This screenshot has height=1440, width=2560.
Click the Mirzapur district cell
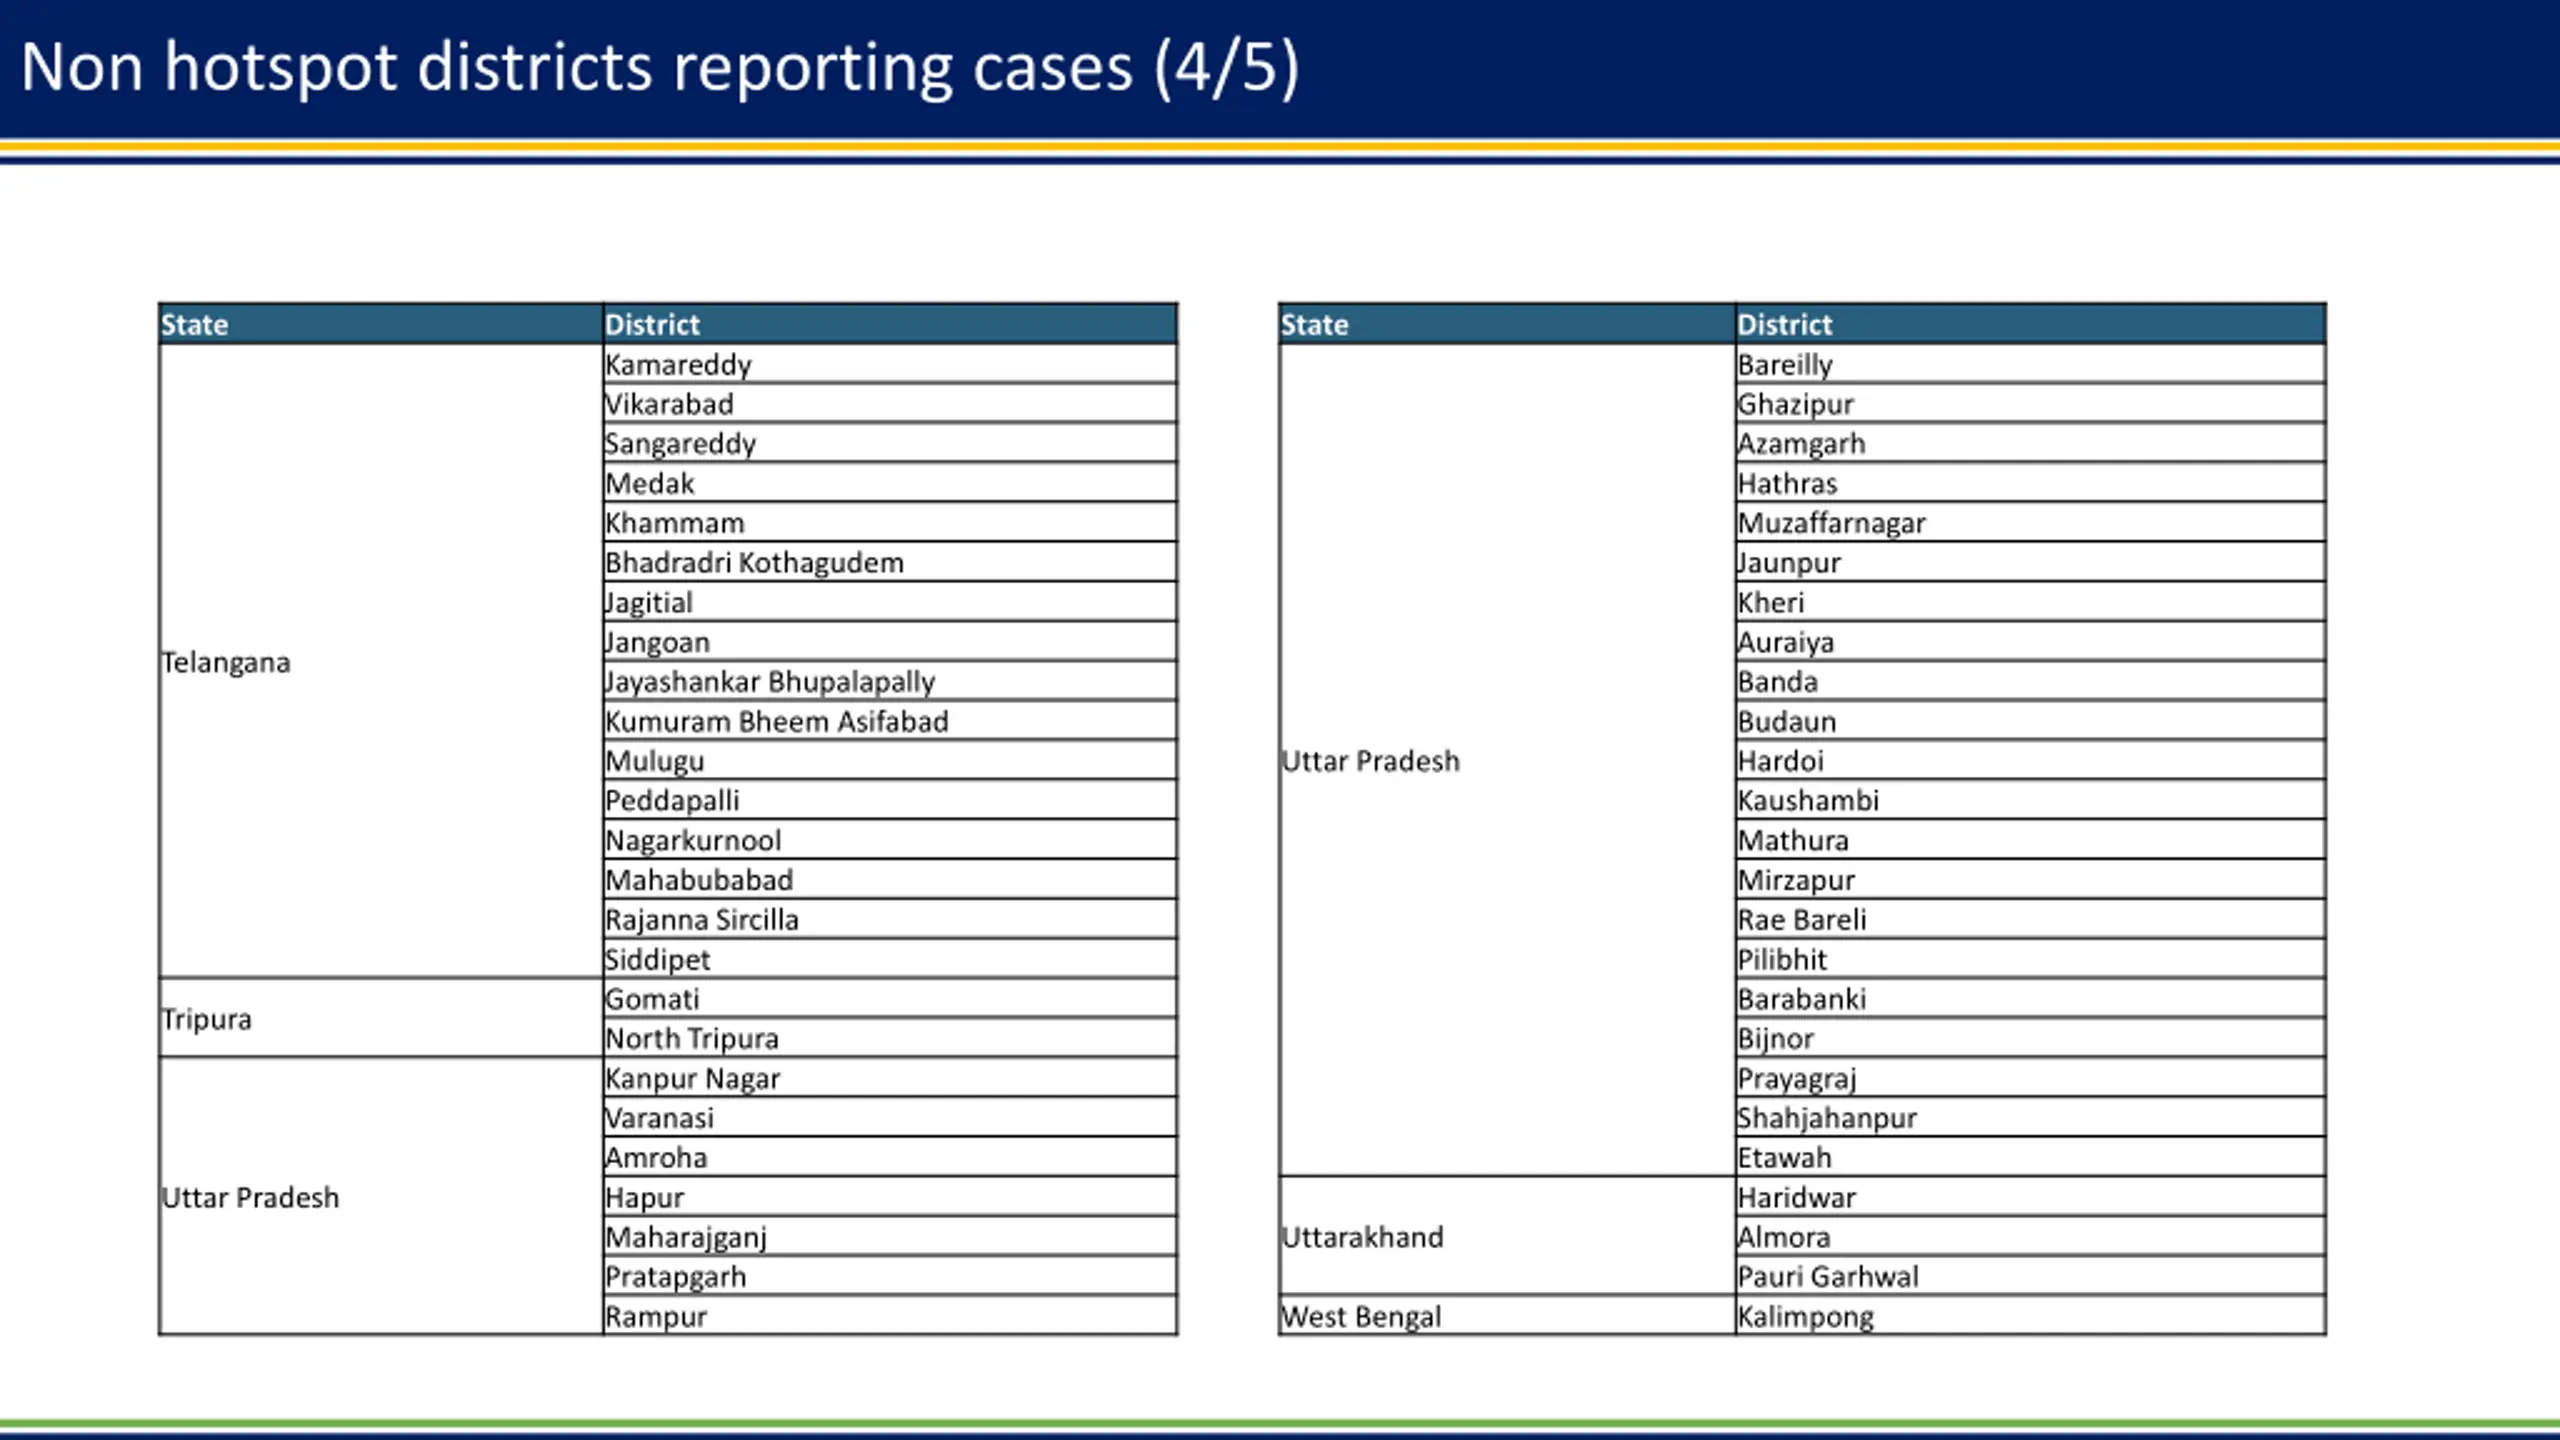click(2031, 880)
